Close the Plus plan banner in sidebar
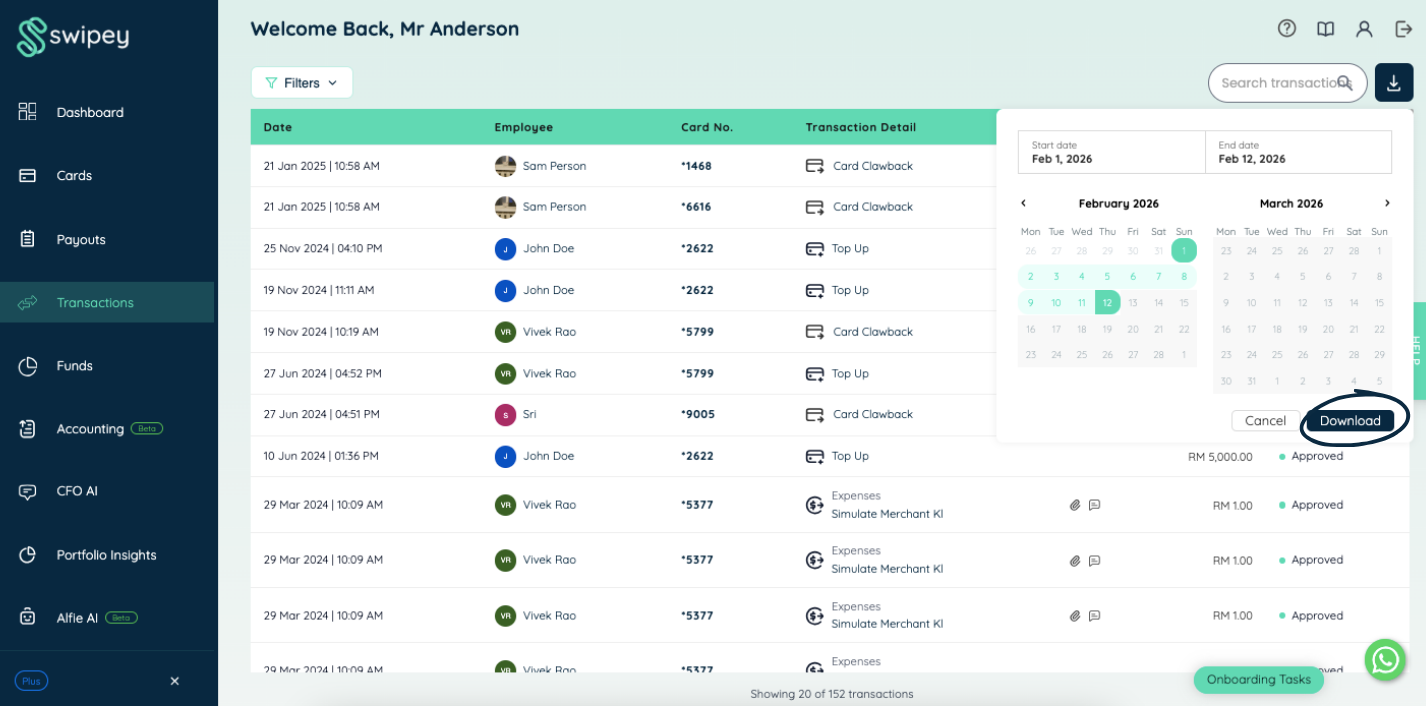1426x706 pixels. tap(174, 681)
